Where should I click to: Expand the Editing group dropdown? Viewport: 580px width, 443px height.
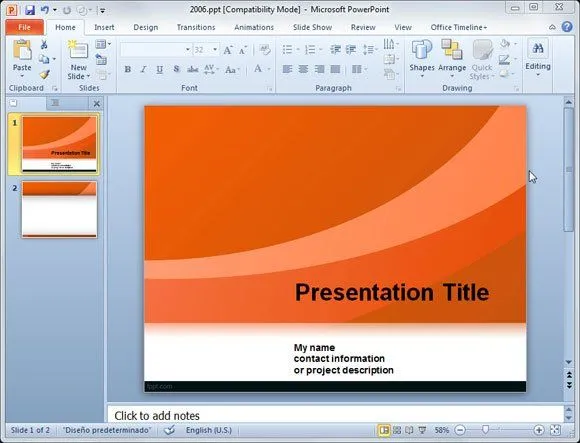pos(538,75)
